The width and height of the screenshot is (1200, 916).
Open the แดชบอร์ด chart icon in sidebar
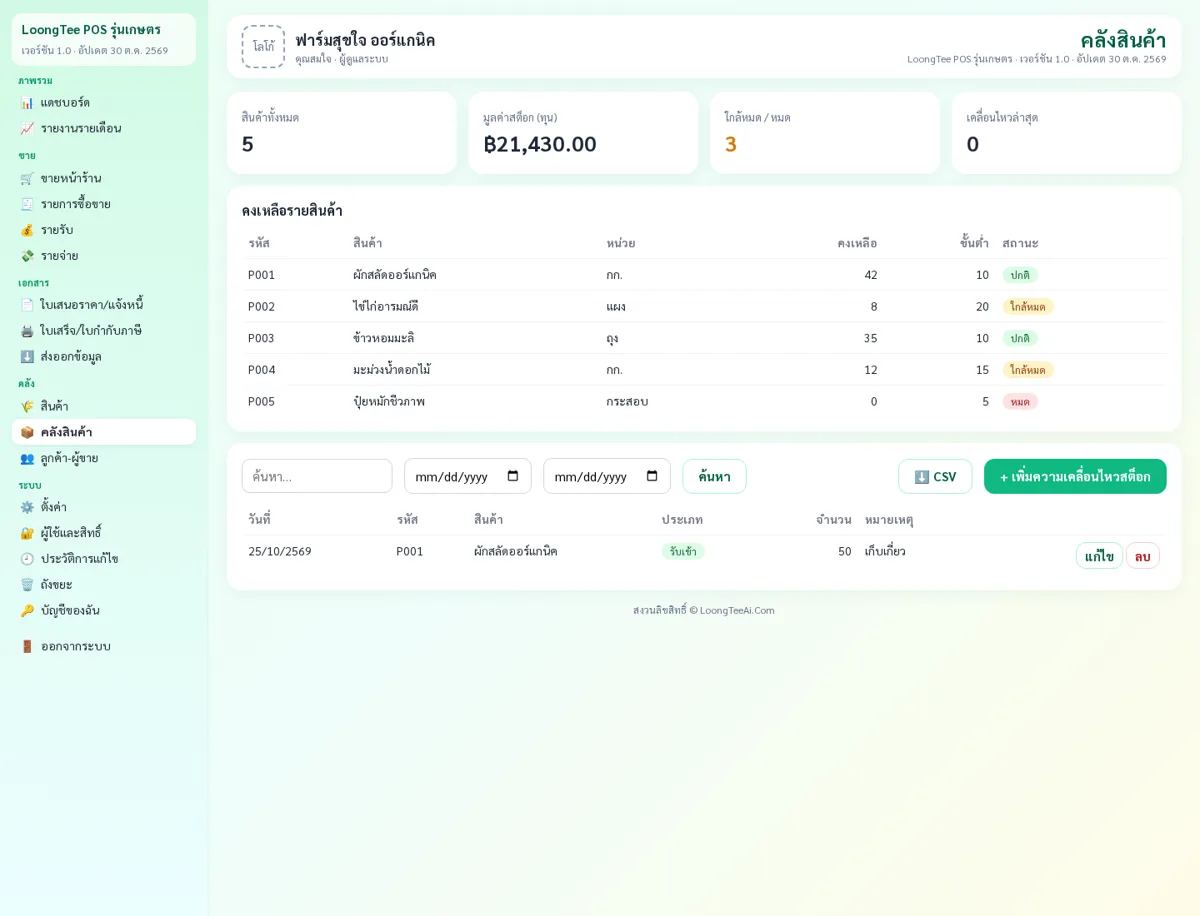(27, 102)
